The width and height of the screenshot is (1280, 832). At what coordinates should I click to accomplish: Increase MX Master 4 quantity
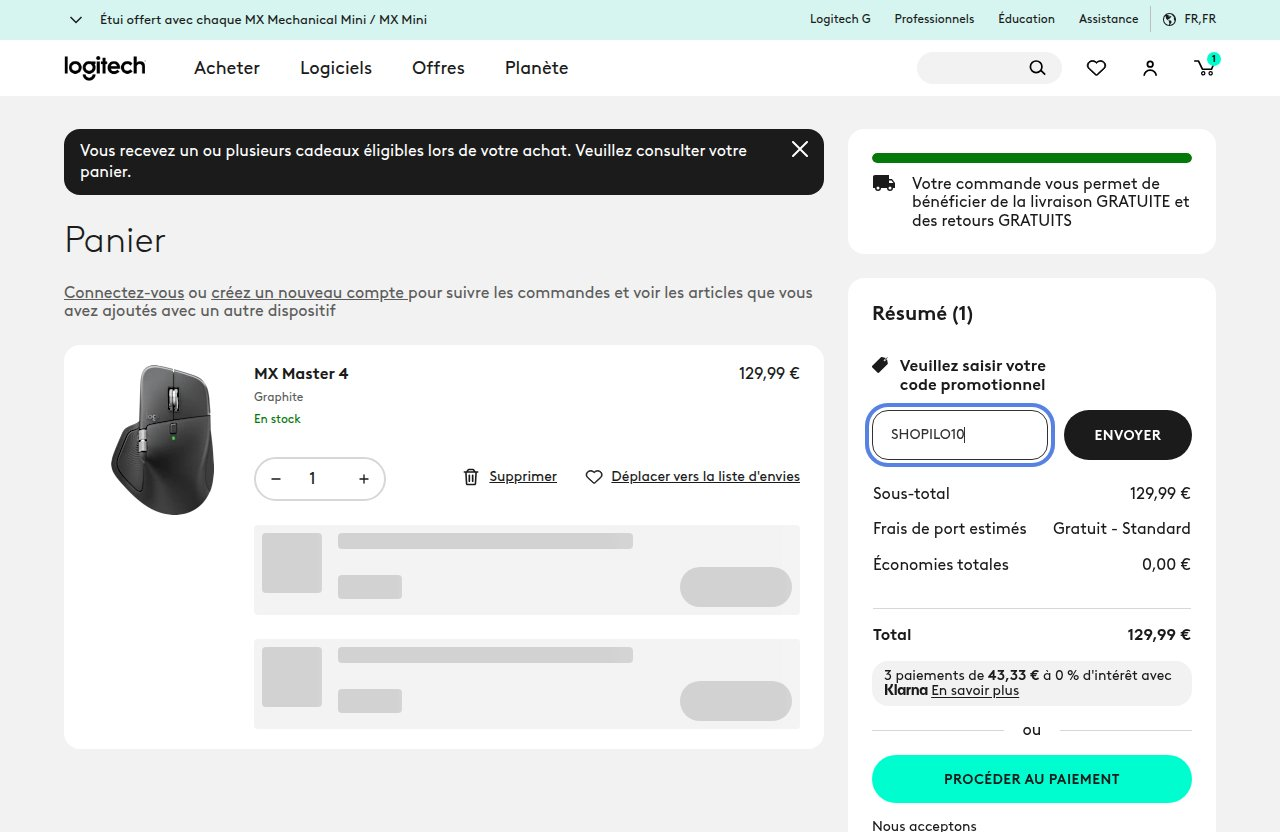pos(364,479)
